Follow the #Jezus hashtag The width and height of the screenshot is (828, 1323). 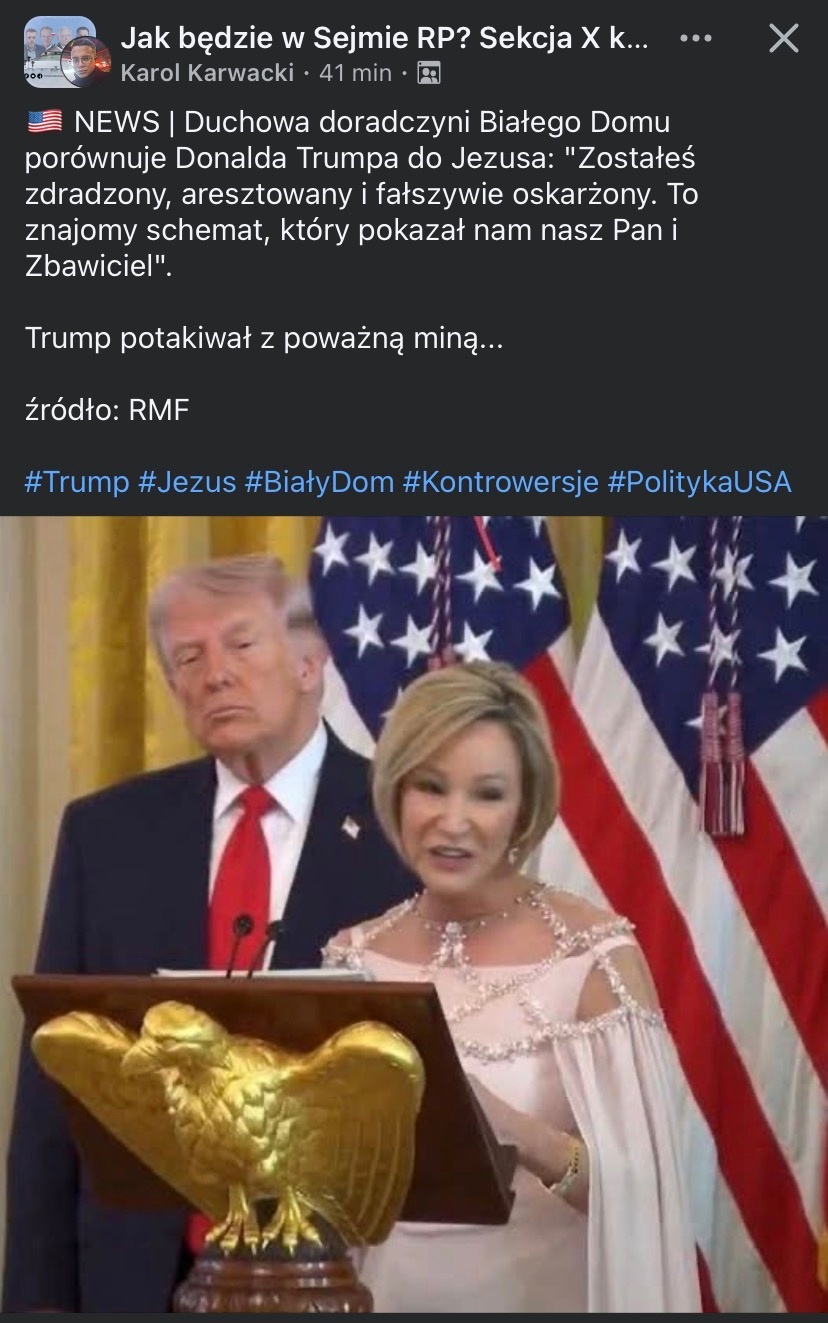(x=187, y=482)
